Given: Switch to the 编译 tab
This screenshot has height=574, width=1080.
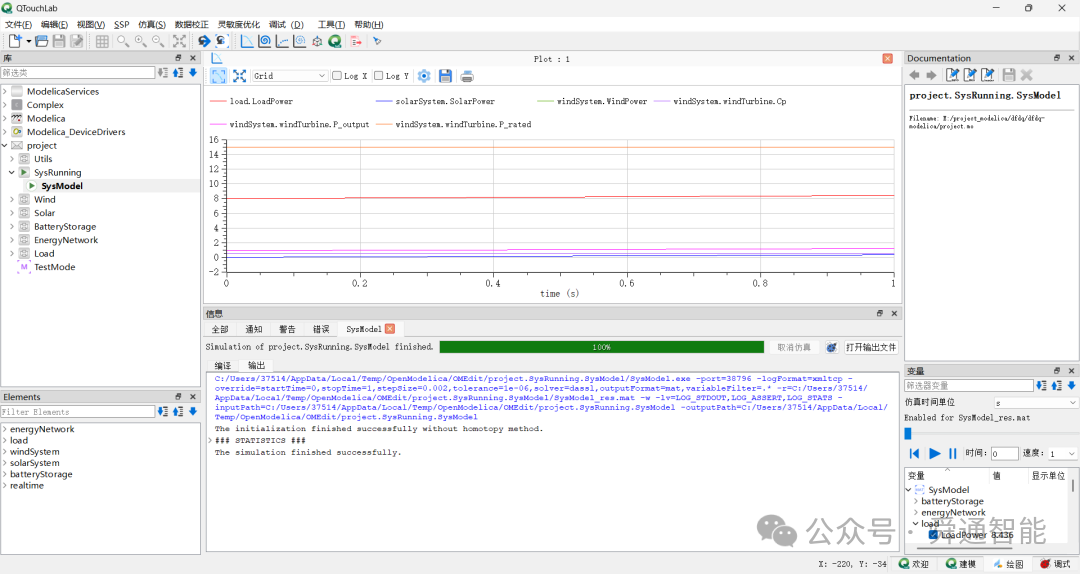Looking at the screenshot, I should (222, 366).
